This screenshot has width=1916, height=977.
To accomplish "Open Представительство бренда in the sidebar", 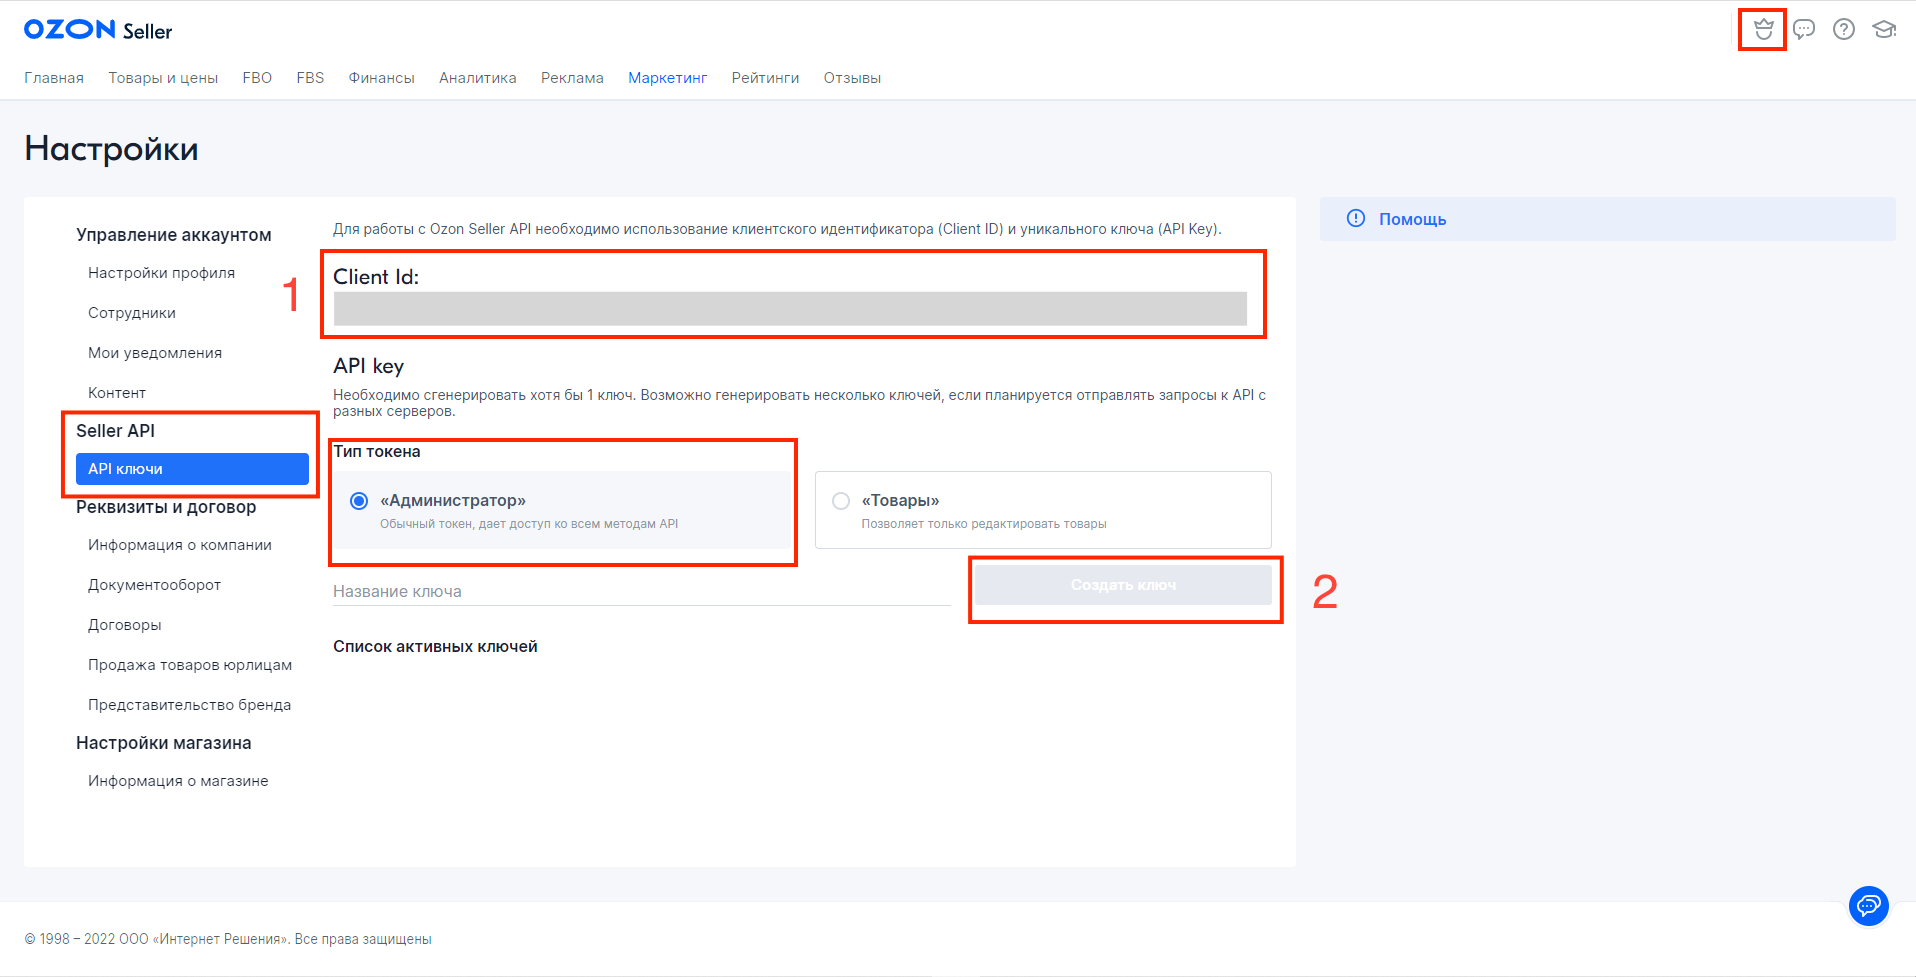I will (x=189, y=705).
